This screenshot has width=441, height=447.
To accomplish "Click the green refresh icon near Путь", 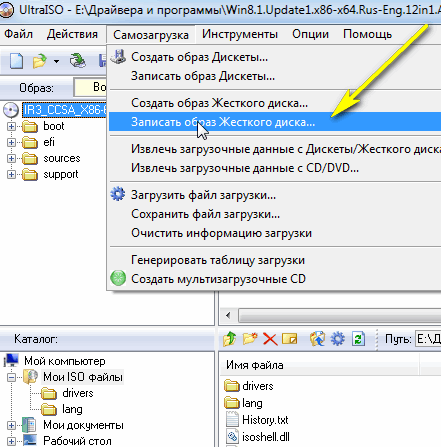I will pos(358,339).
